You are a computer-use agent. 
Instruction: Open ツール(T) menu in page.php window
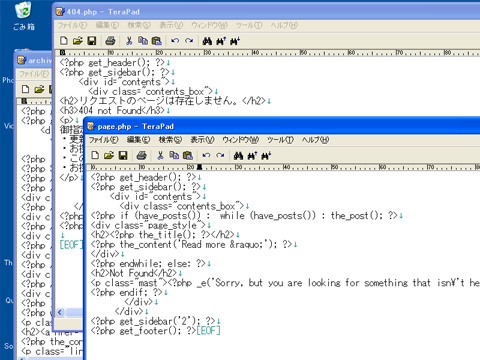280,140
